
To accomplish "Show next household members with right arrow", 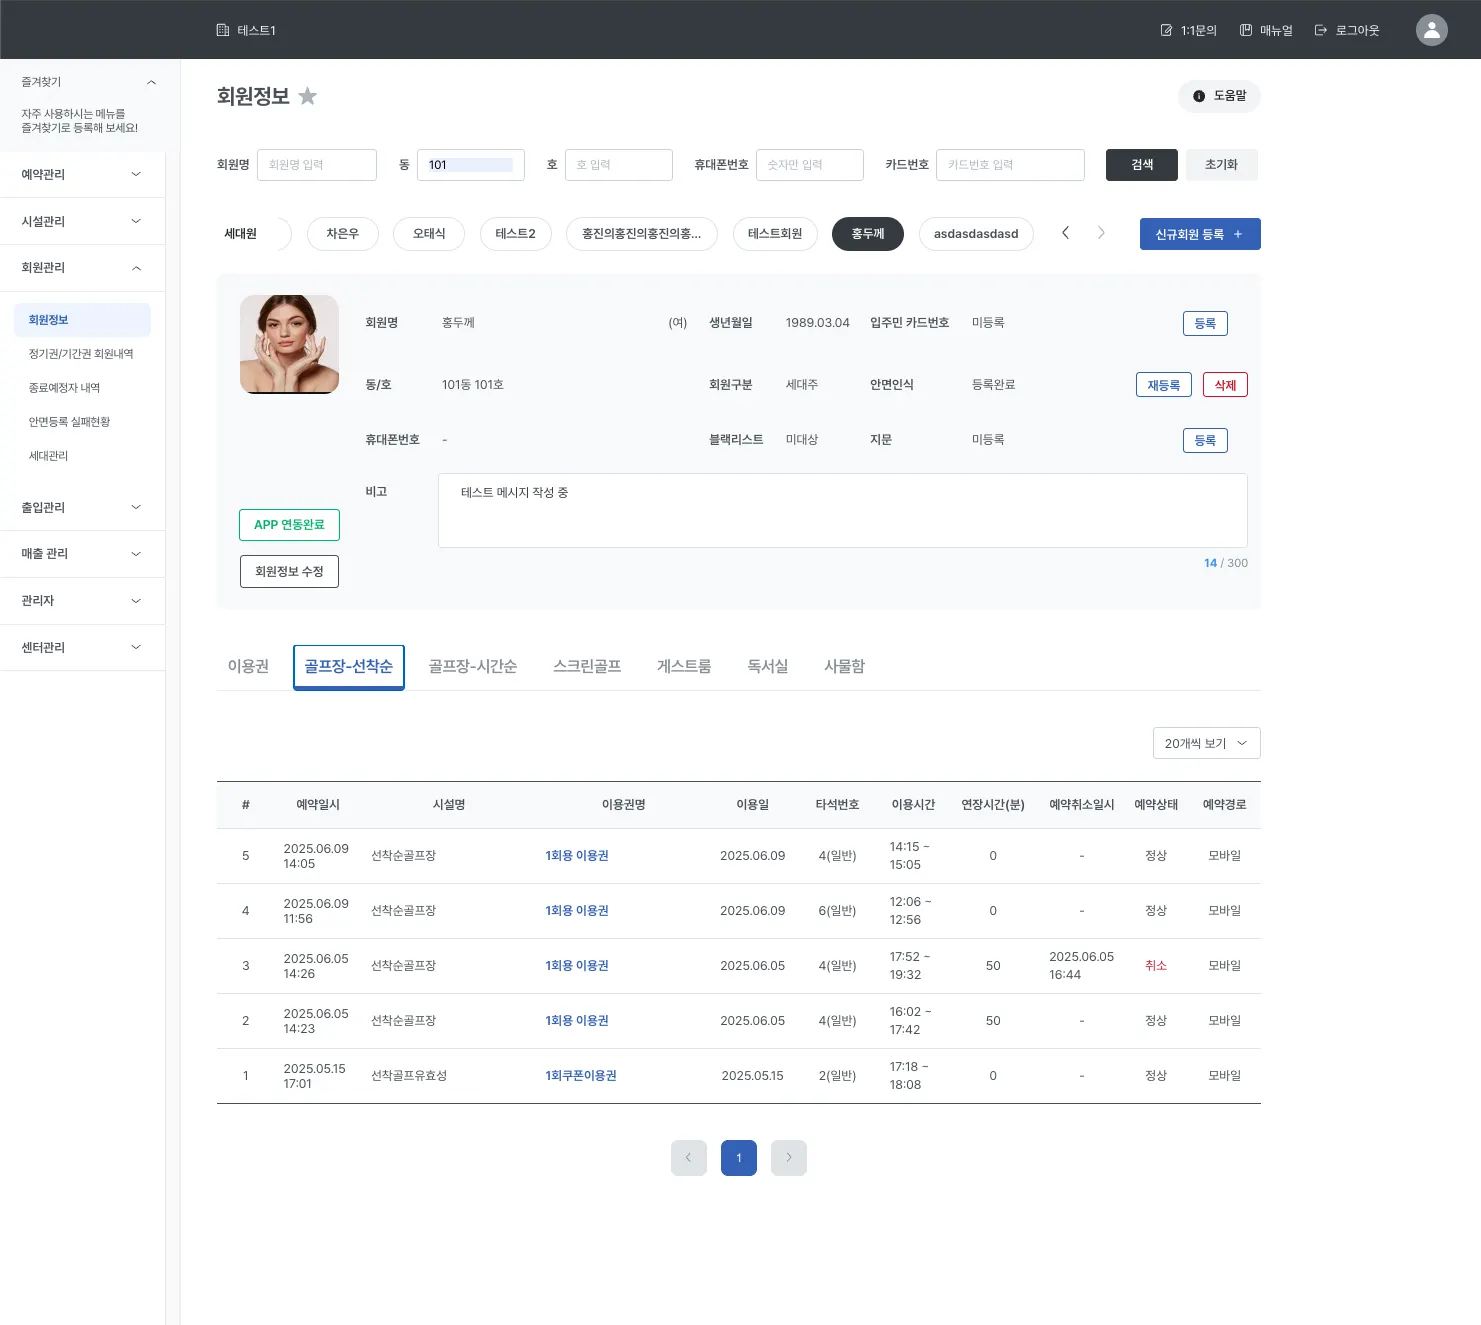I will 1101,233.
